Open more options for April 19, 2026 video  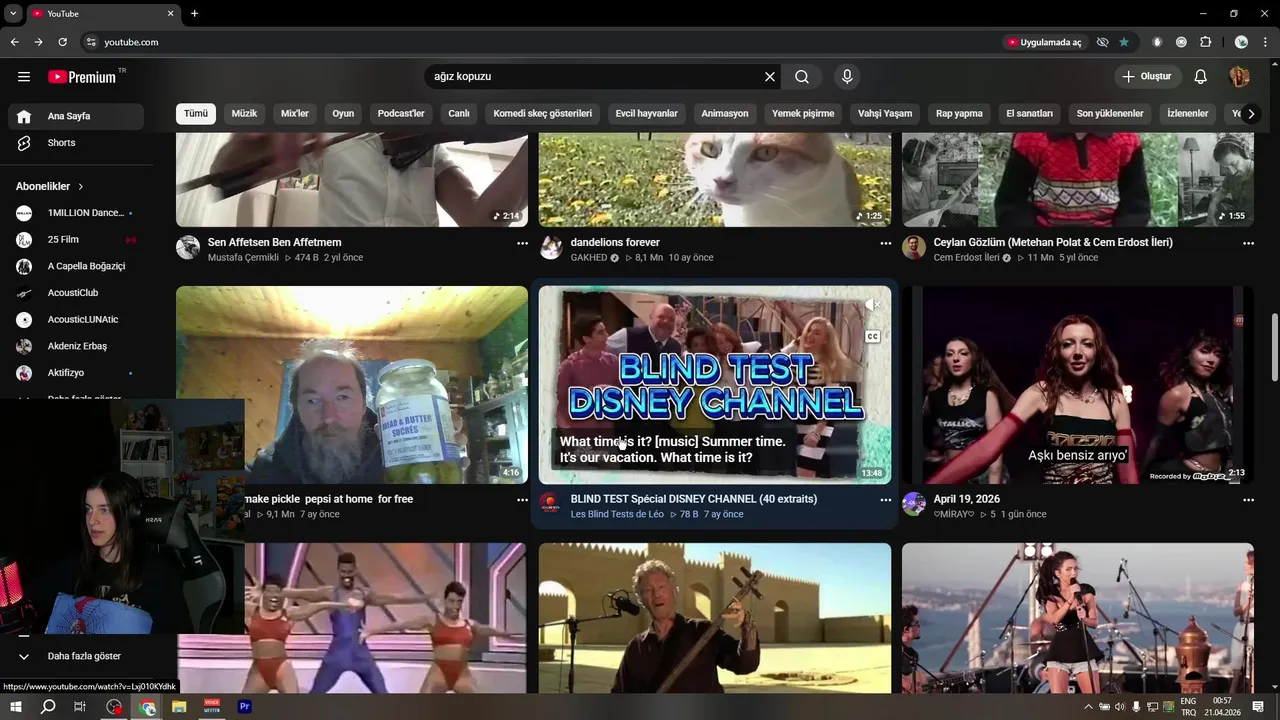click(1248, 500)
